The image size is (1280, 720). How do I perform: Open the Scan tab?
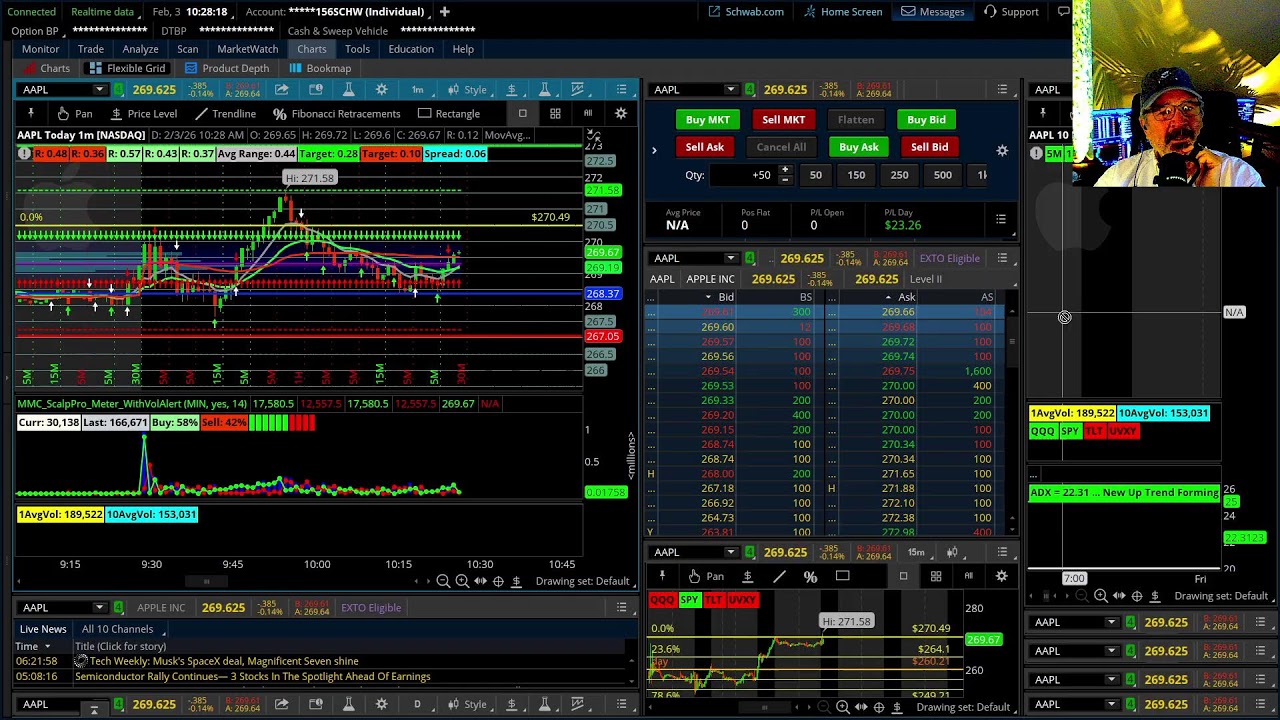(187, 49)
